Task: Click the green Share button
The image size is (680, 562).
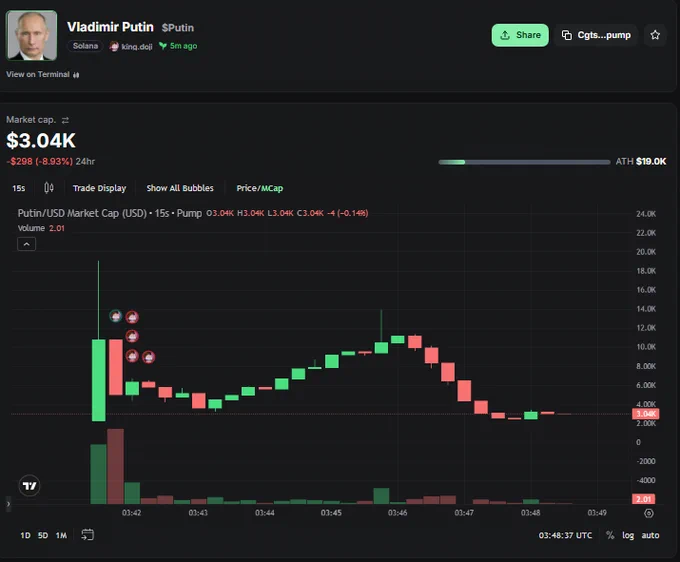Action: (x=520, y=35)
